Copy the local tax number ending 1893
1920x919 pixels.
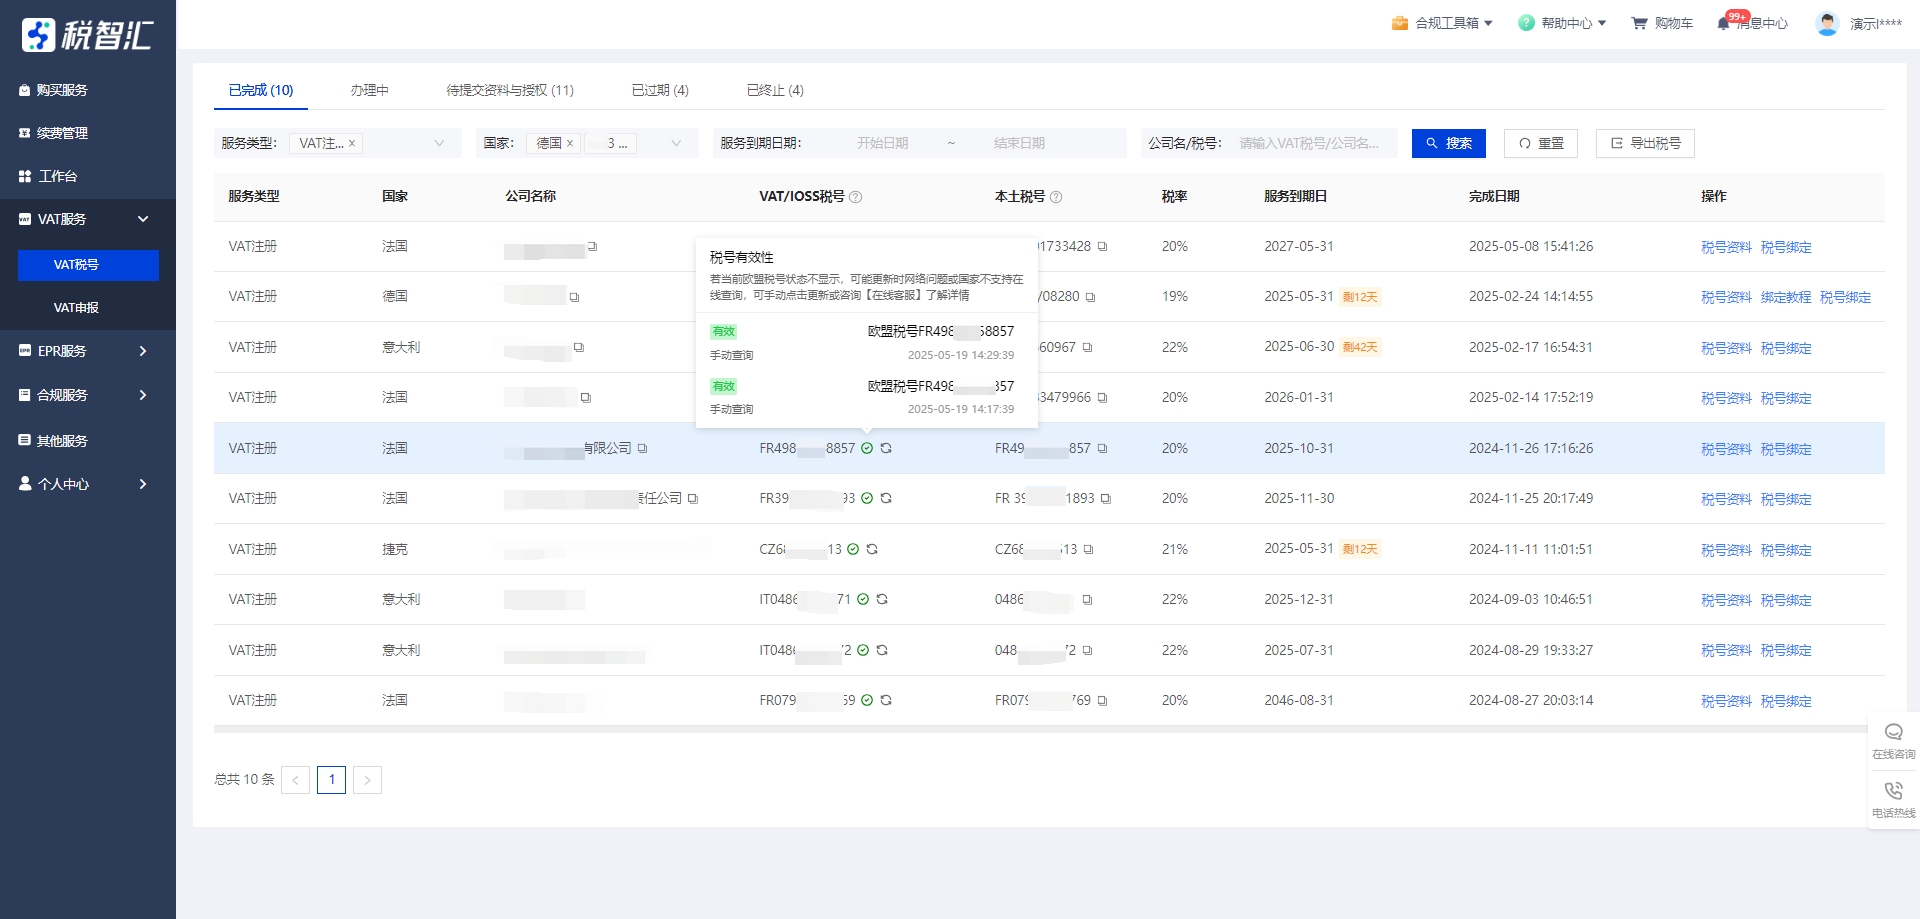[x=1106, y=499]
